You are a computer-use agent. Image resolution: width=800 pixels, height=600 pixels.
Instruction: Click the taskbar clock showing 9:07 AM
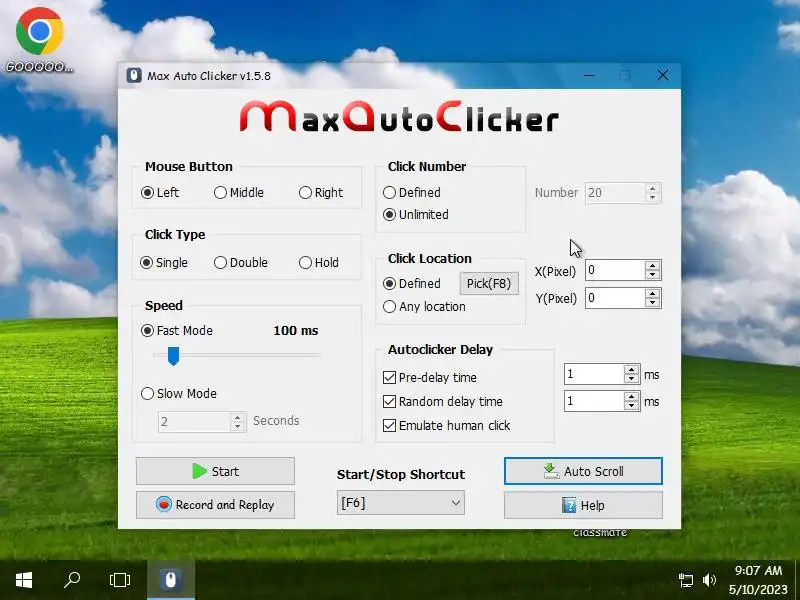point(758,570)
